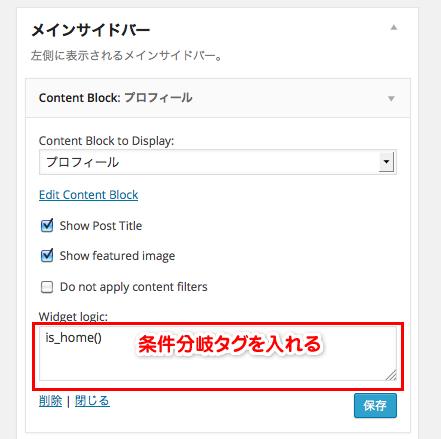Click the メインサイドバー heading
Viewport: 441px width, 439px height.
coord(91,30)
